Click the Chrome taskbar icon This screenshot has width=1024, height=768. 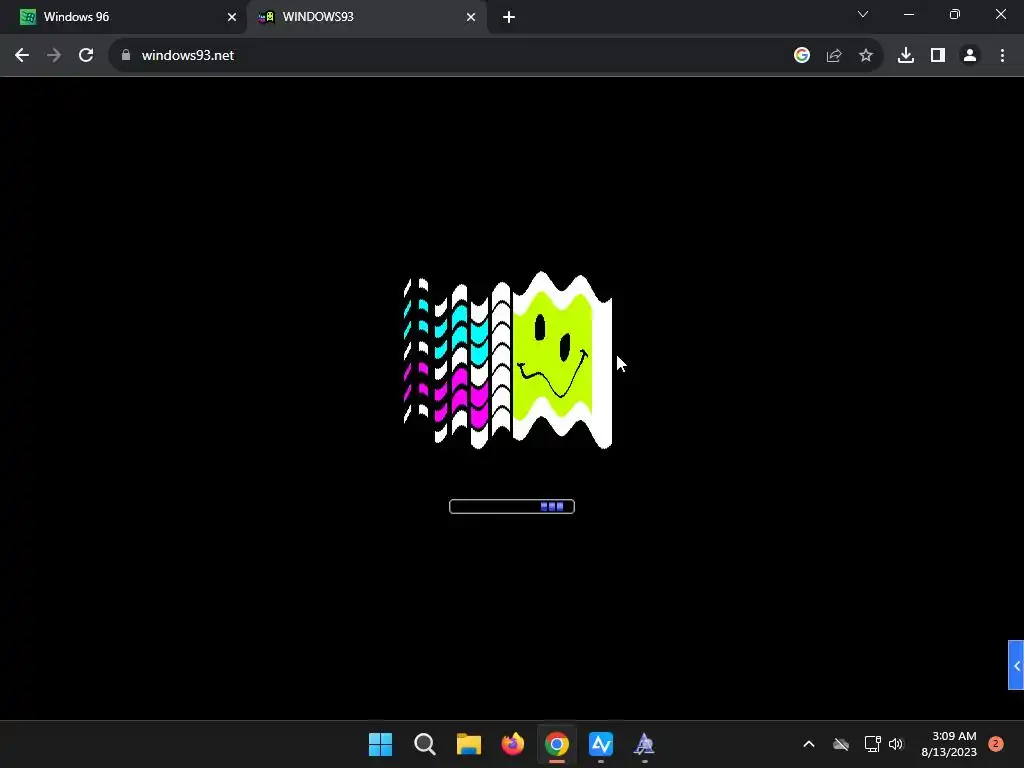pyautogui.click(x=556, y=744)
